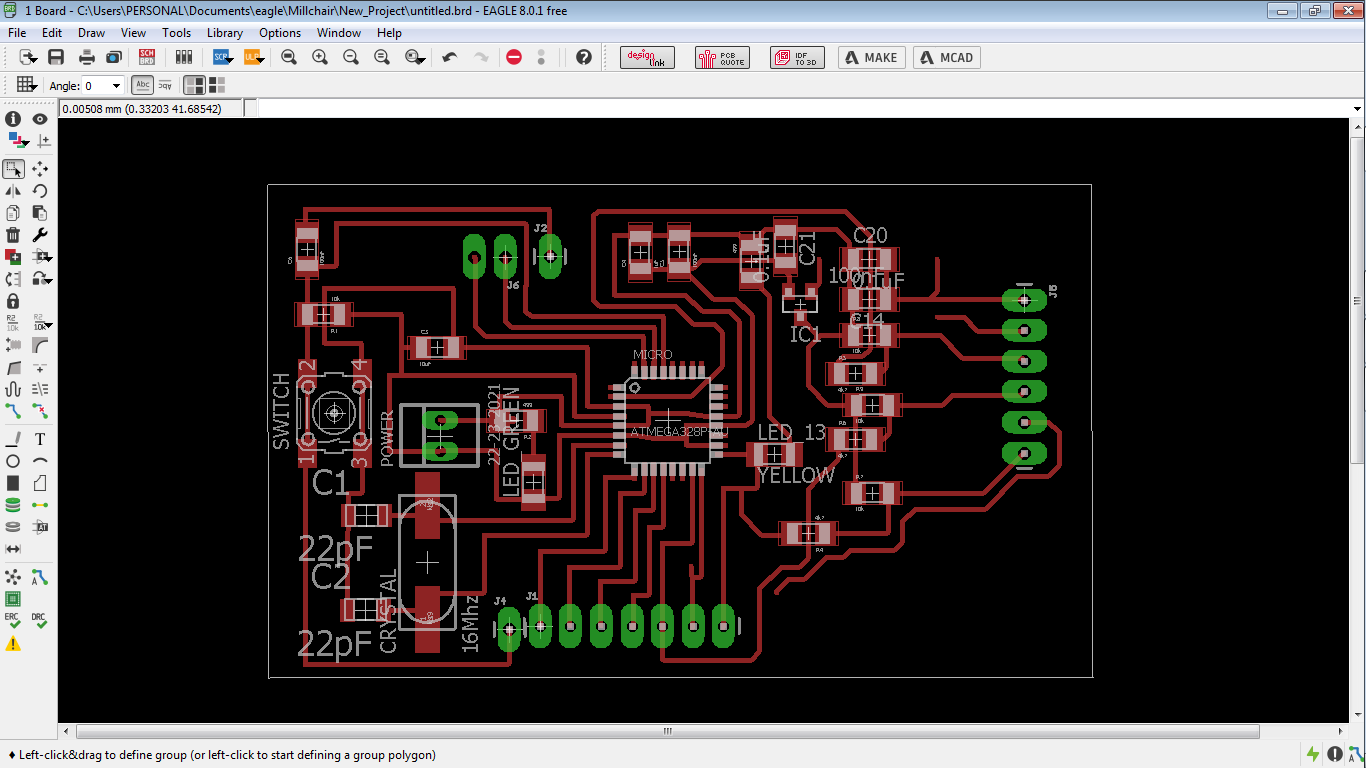Open the Edit menu
The height and width of the screenshot is (768, 1366).
(x=52, y=33)
